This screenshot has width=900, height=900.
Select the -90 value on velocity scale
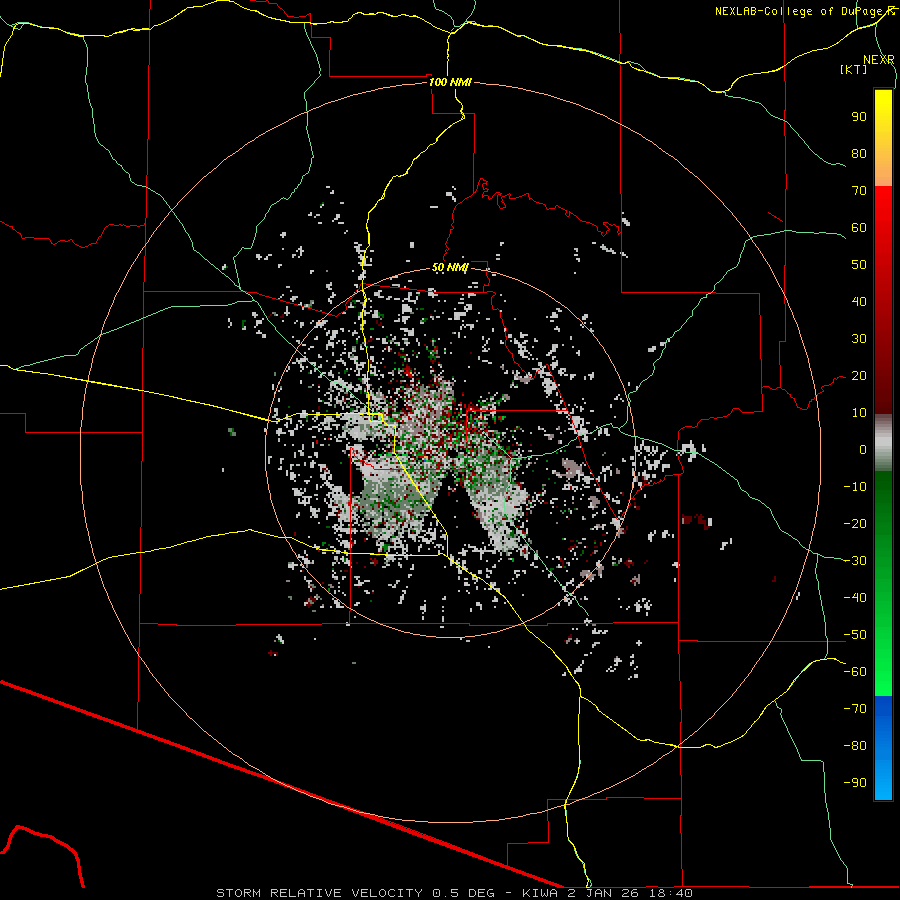click(x=855, y=783)
